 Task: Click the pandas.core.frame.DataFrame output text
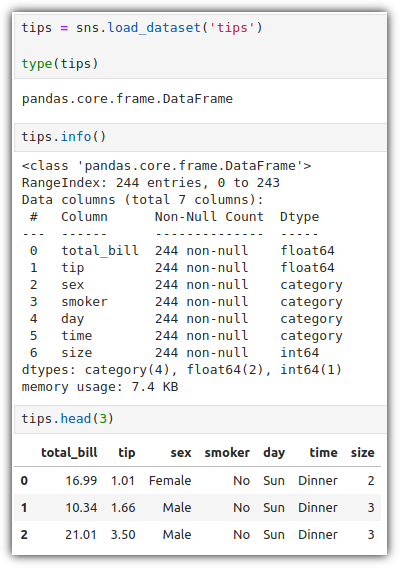click(127, 99)
